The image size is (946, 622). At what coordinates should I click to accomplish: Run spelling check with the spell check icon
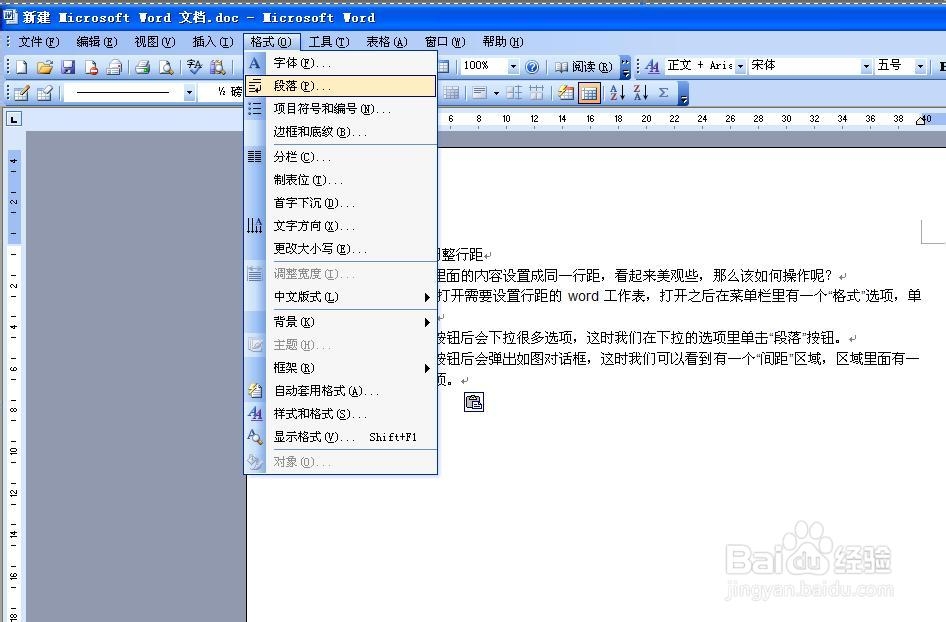click(193, 66)
